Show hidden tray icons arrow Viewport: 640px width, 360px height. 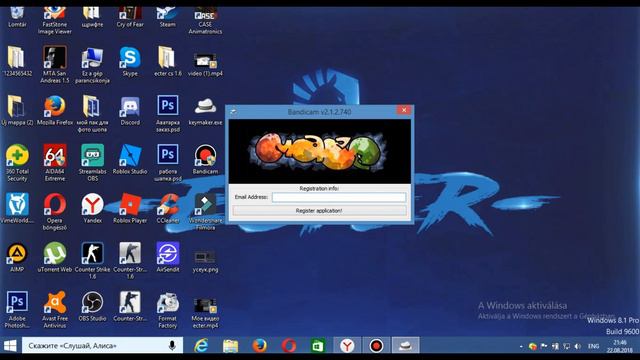521,346
